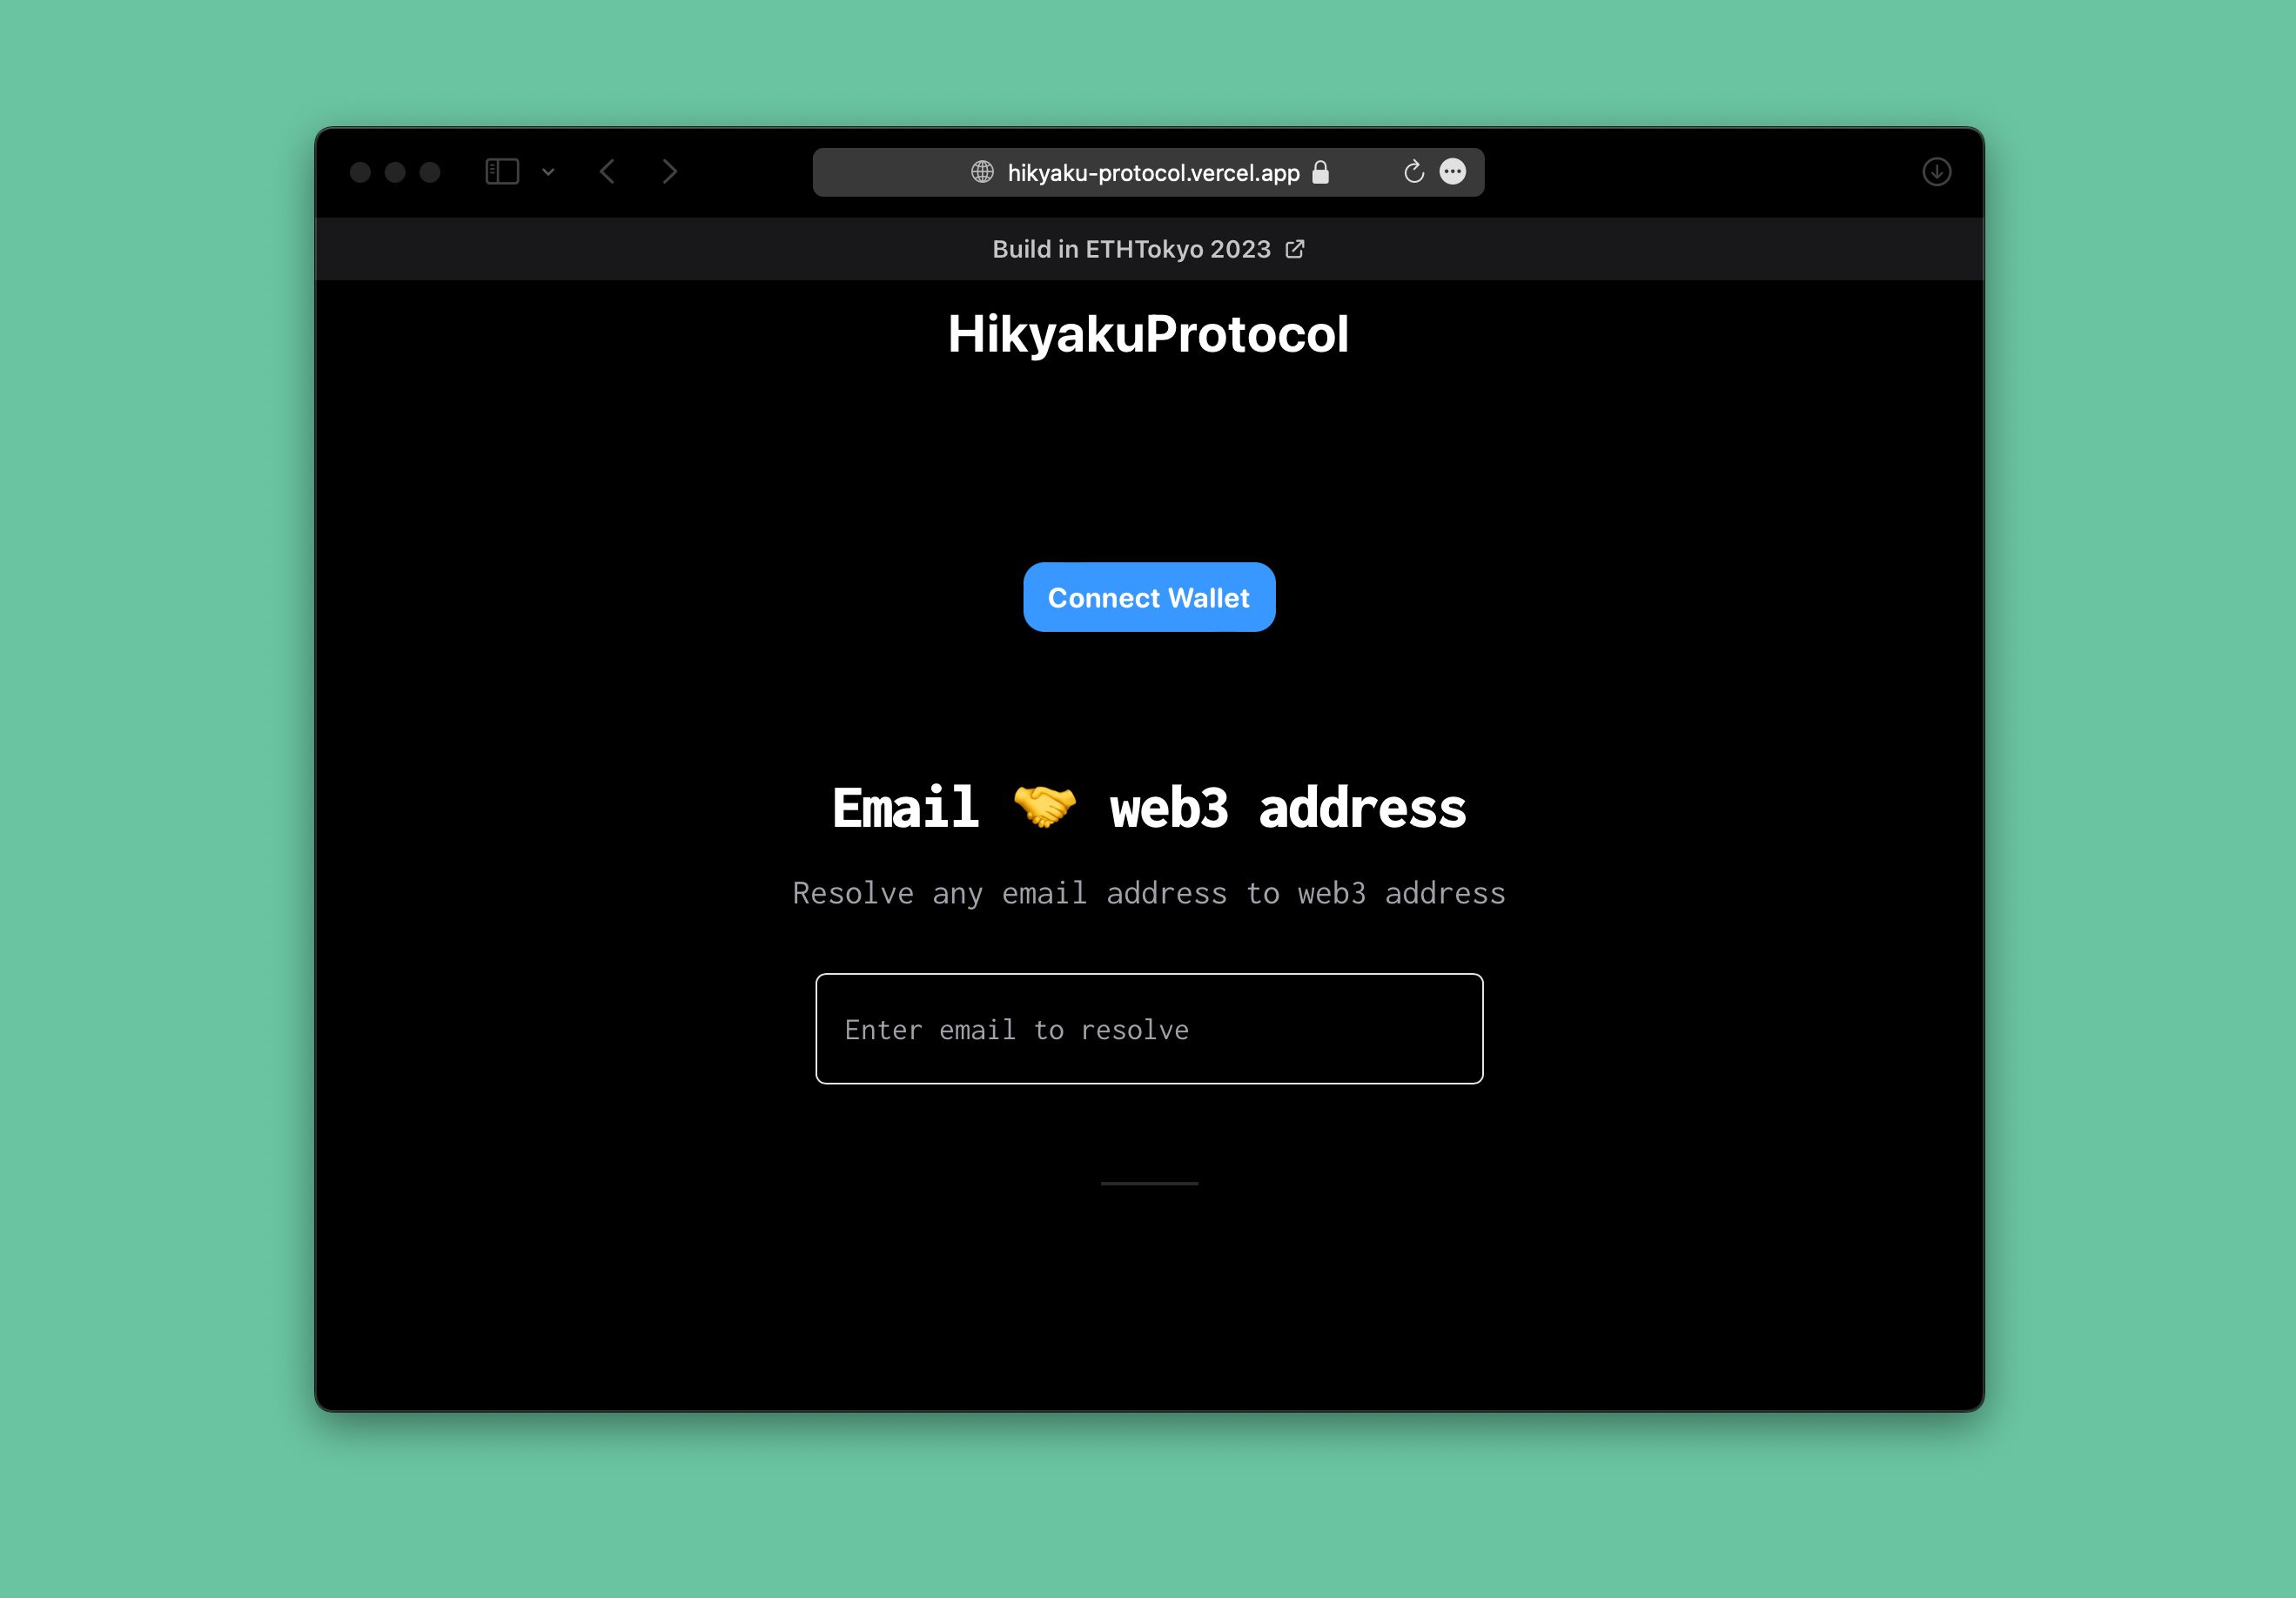Viewport: 2296px width, 1598px height.
Task: Click the Connect Wallet button
Action: [x=1148, y=596]
